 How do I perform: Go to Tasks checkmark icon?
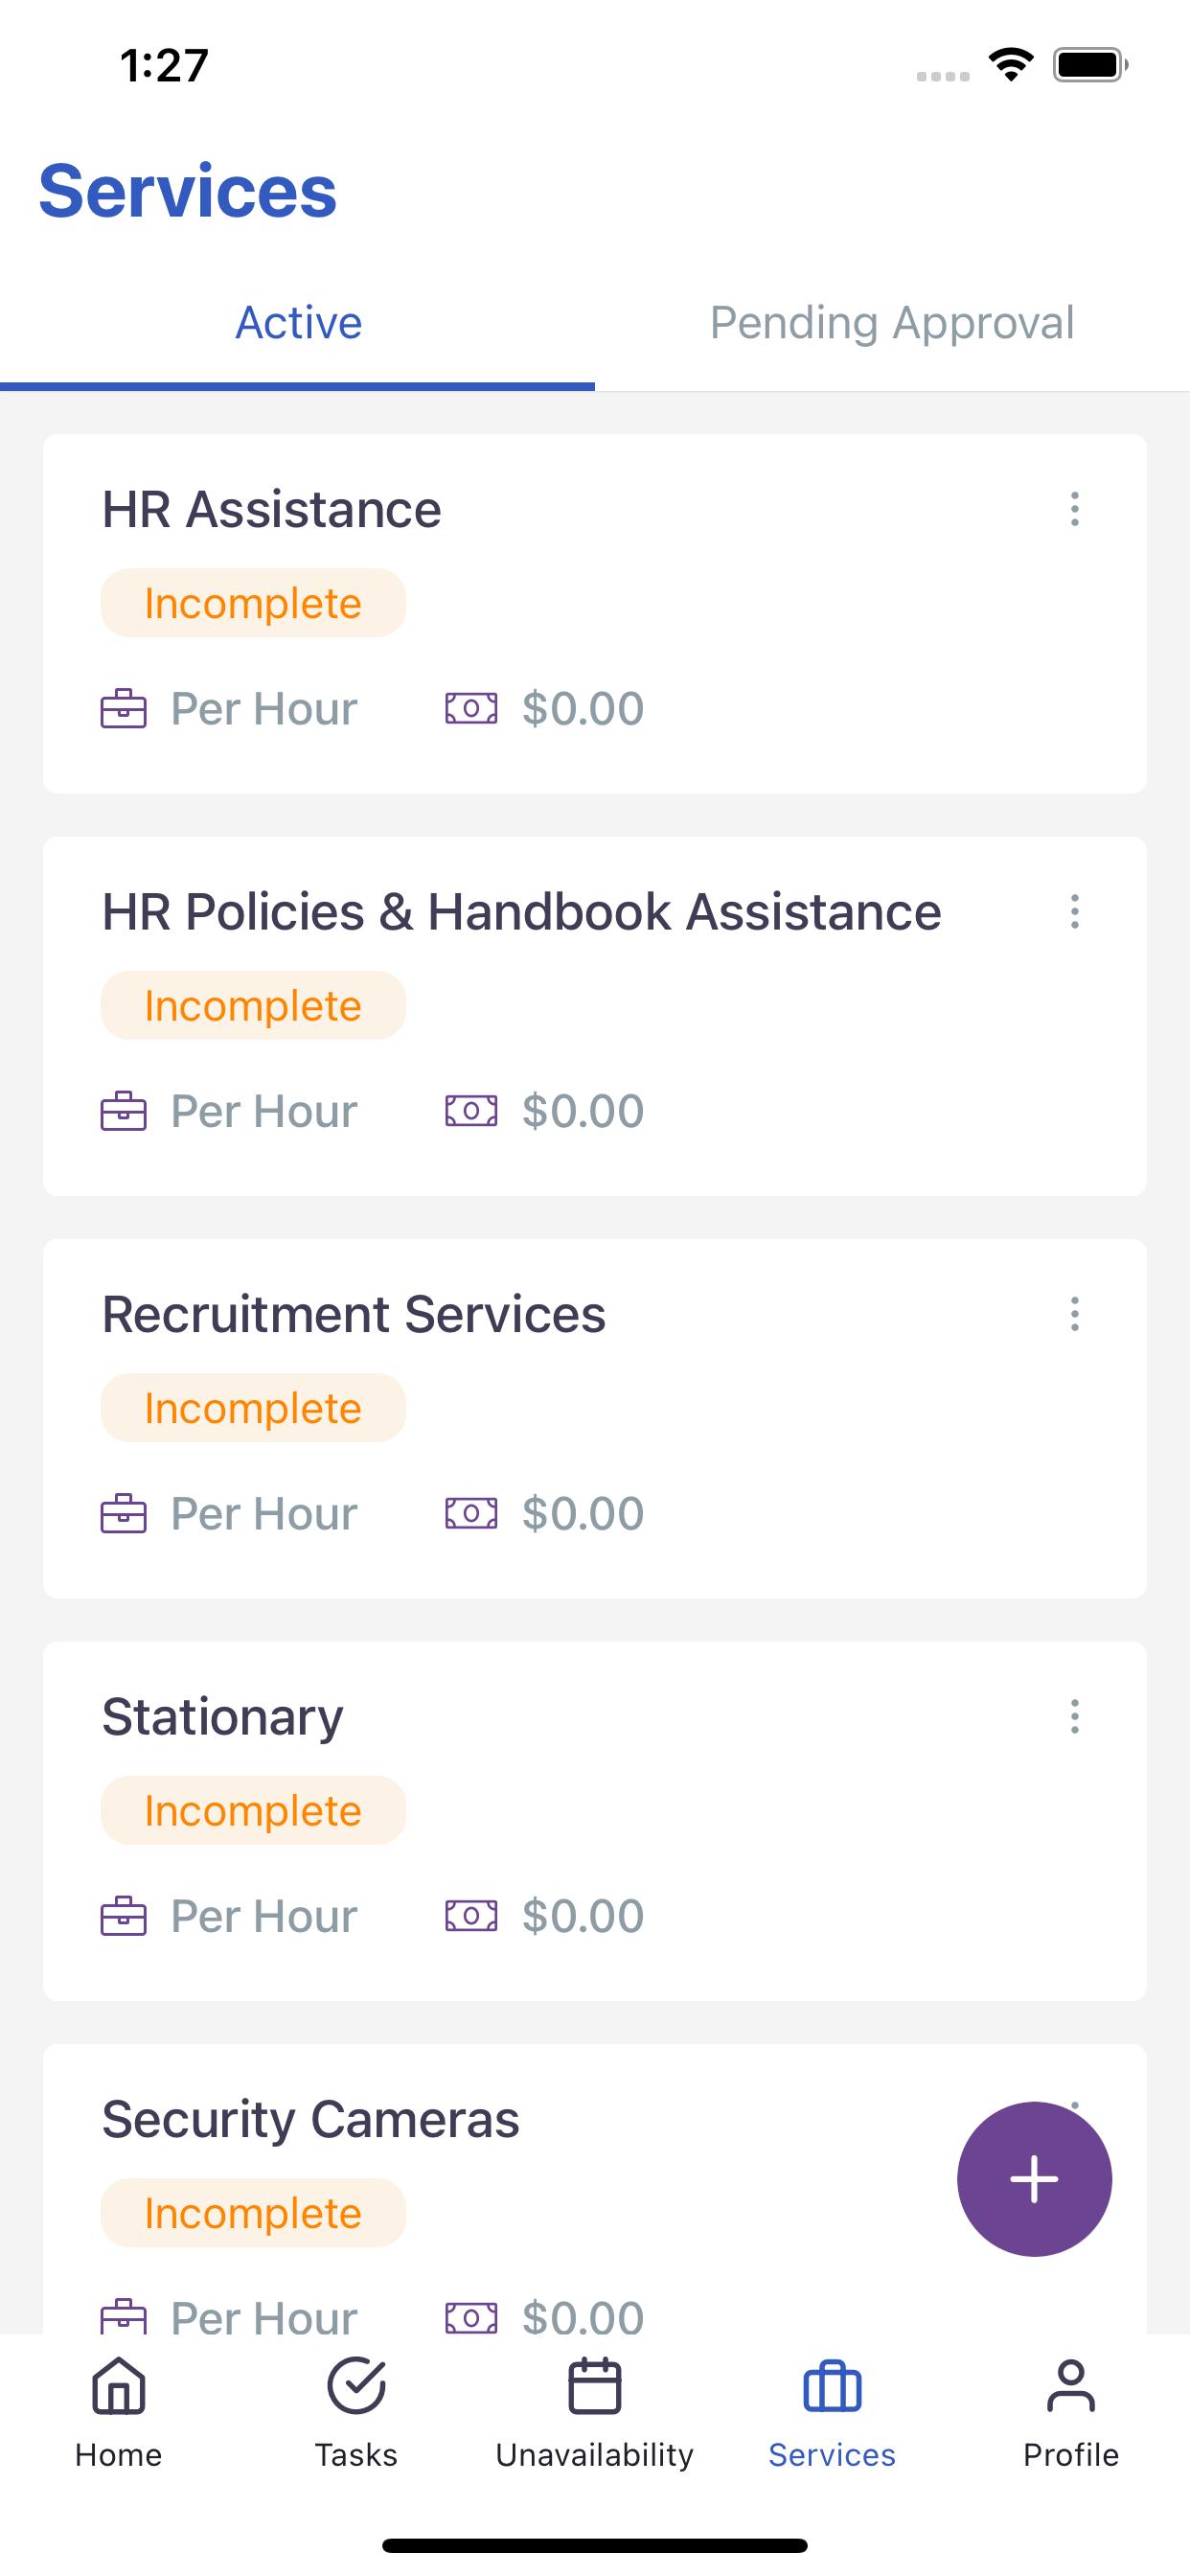pyautogui.click(x=356, y=2386)
